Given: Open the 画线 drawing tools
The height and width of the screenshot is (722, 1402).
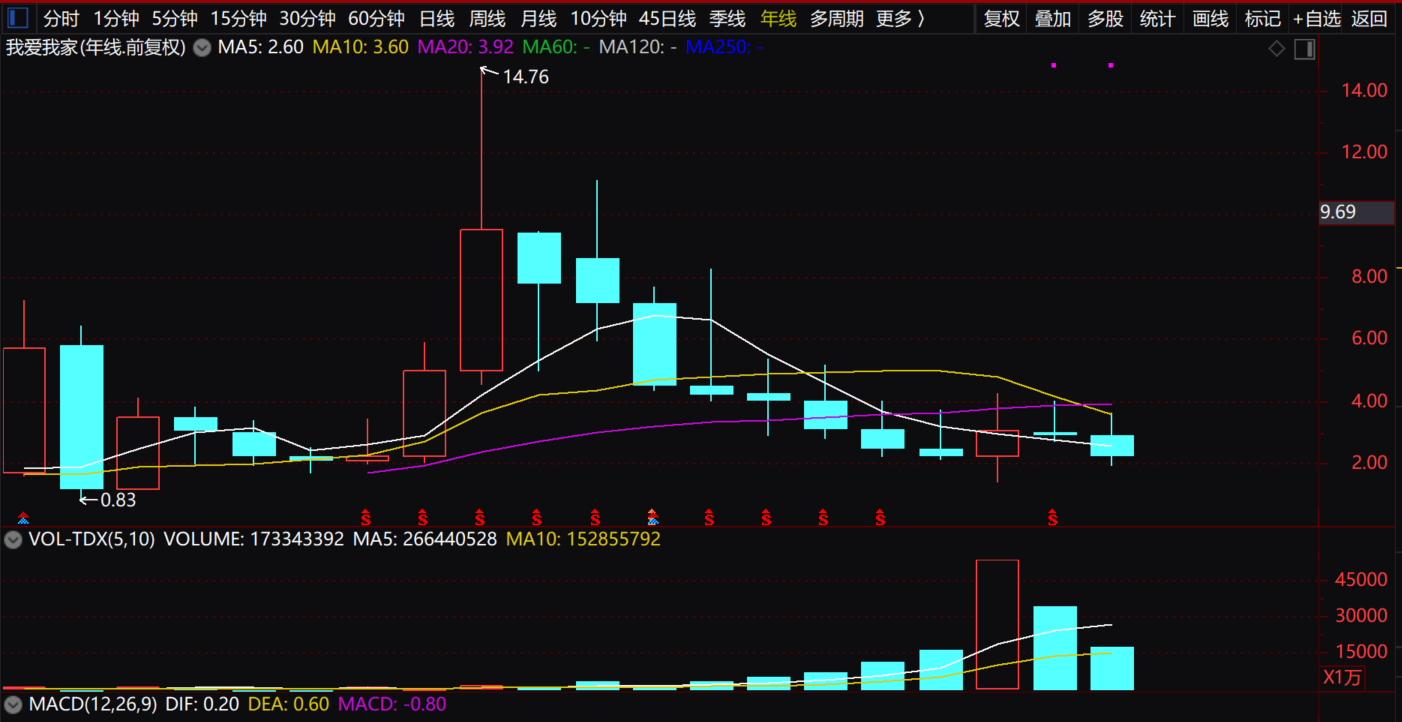Looking at the screenshot, I should click(1210, 18).
